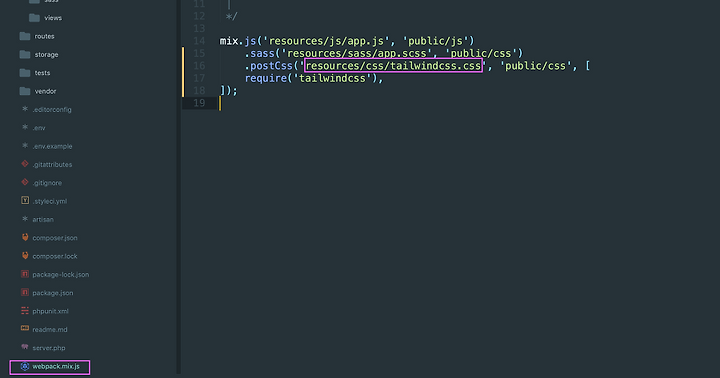The height and width of the screenshot is (378, 720).
Task: Expand the vendor folder
Action: pyautogui.click(x=45, y=91)
